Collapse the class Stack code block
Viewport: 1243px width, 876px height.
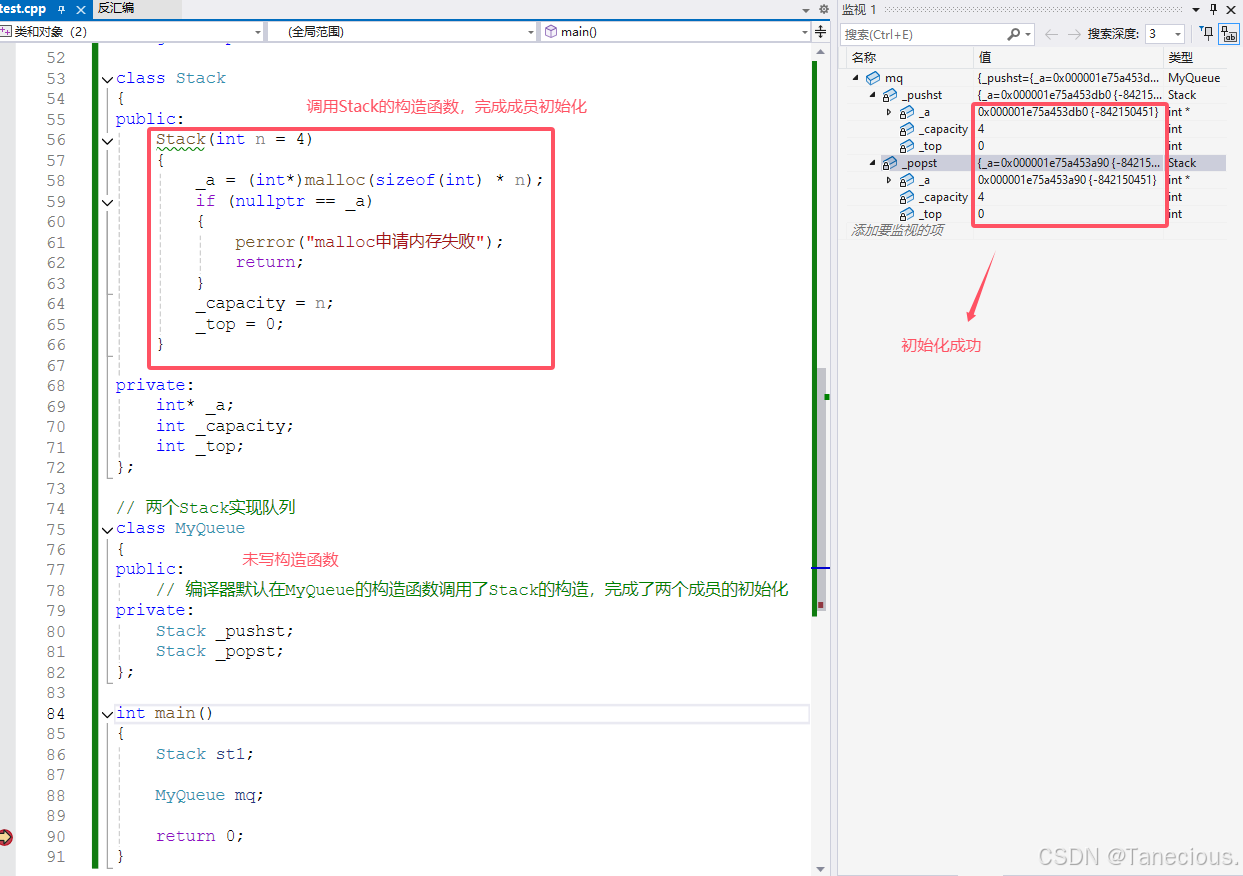coord(107,79)
